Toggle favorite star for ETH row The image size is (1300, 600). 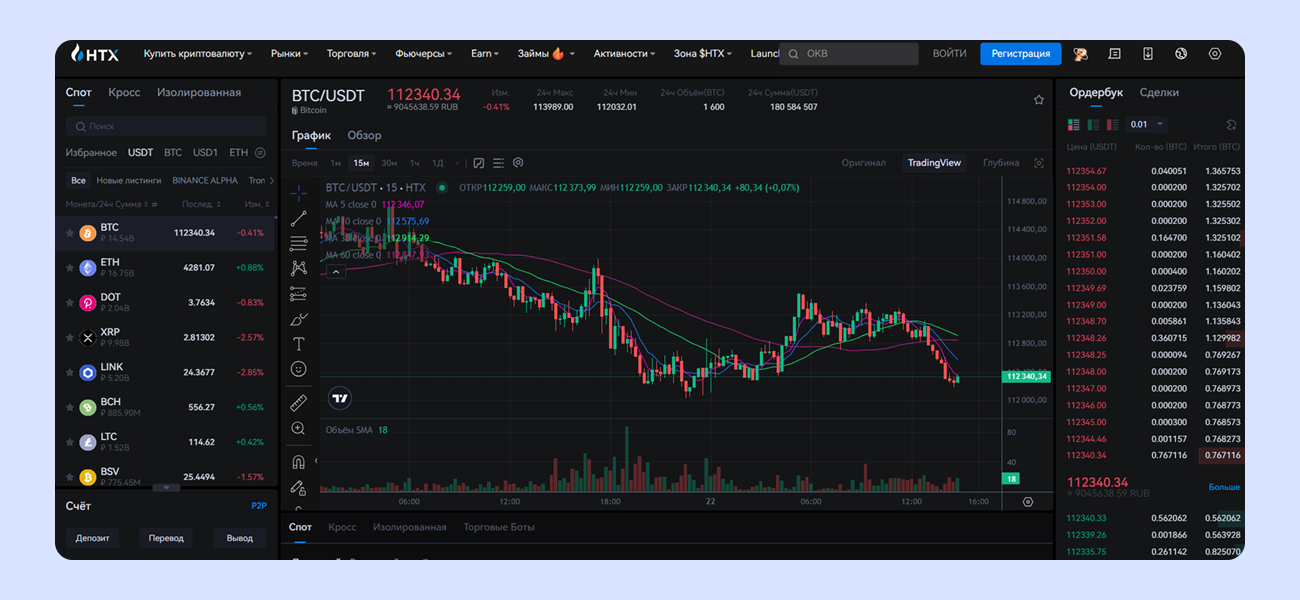pyautogui.click(x=69, y=268)
